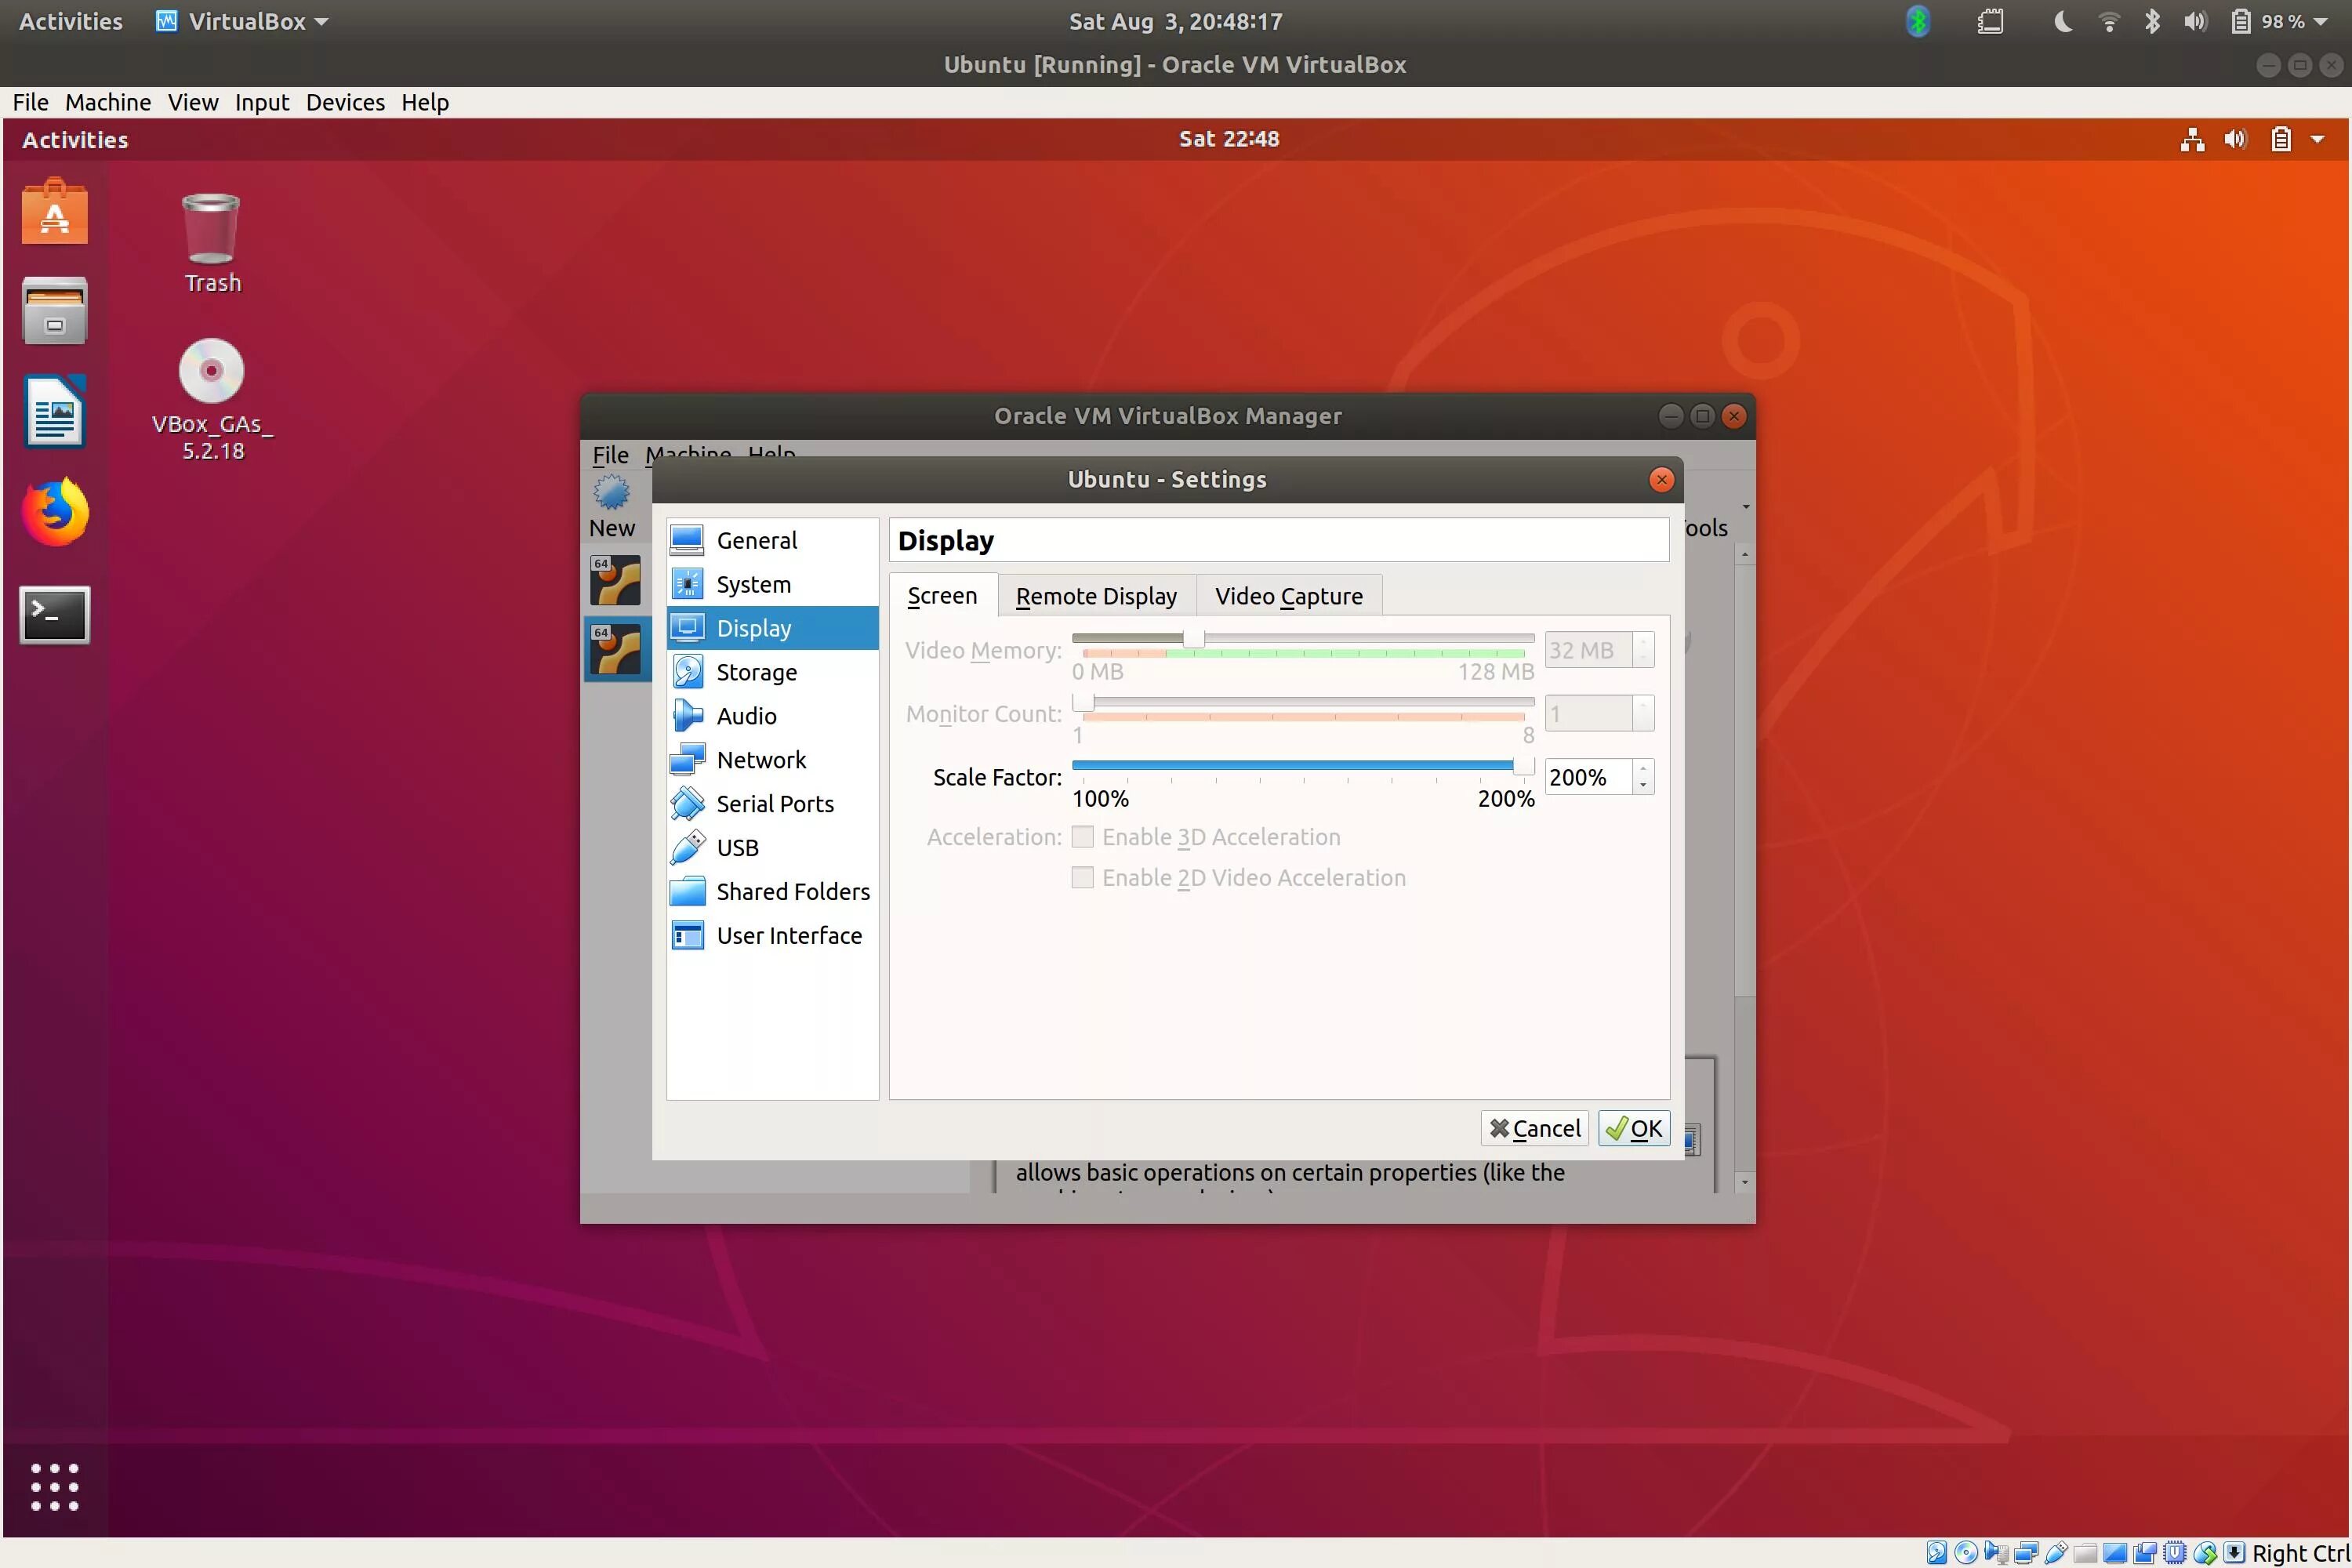Click the keyboard capture status icon
2352x1568 pixels.
tap(2234, 1552)
